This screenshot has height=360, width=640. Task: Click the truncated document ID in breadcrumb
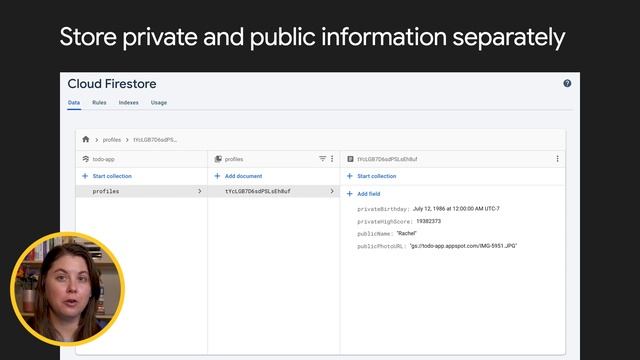pos(155,140)
